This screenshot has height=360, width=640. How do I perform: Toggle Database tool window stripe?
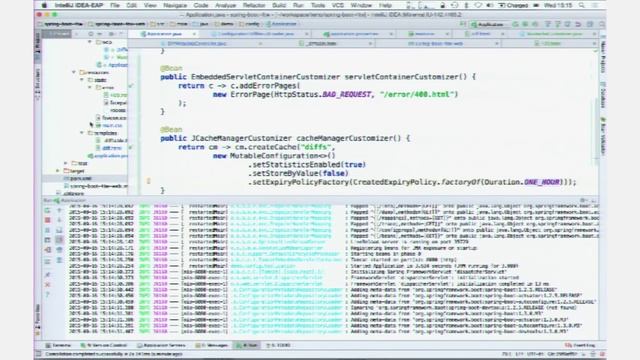click(602, 96)
